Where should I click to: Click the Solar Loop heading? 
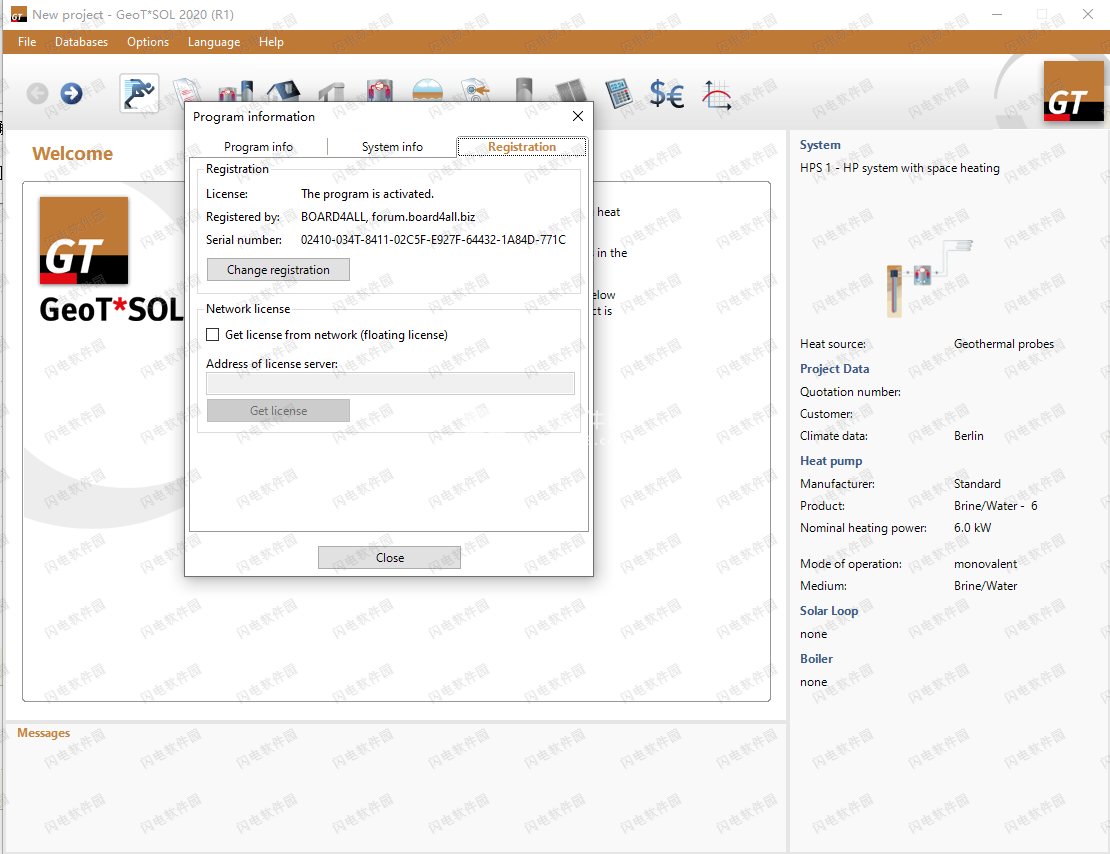[x=828, y=610]
